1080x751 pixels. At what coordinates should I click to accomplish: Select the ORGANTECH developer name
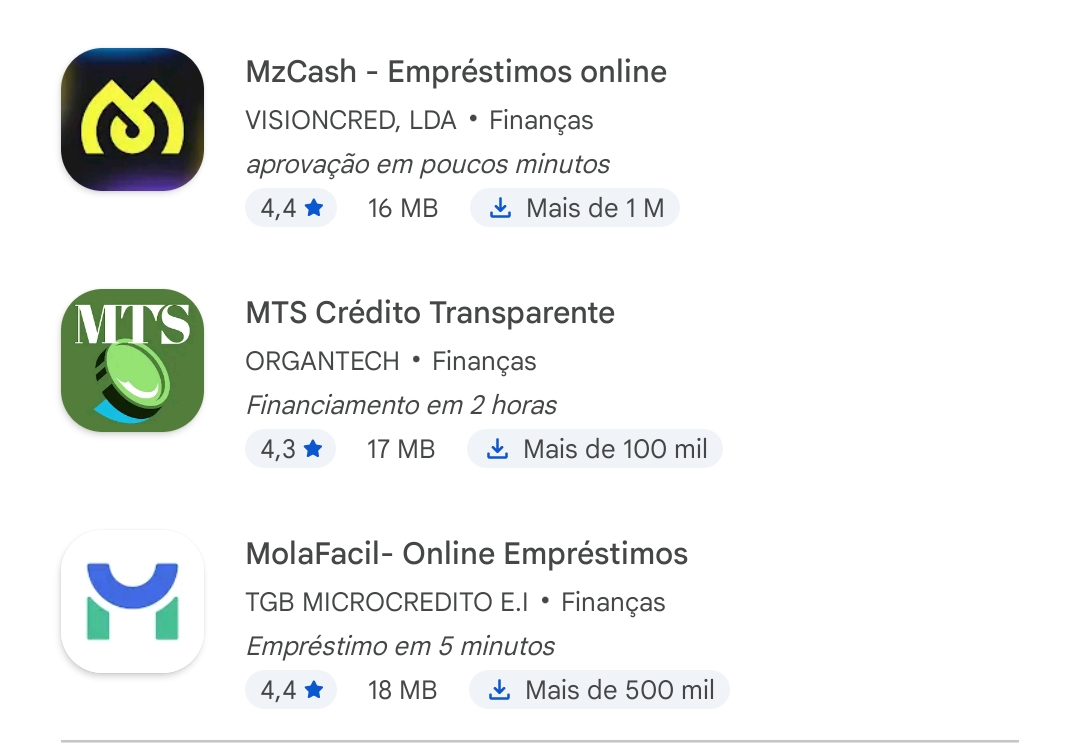[322, 362]
